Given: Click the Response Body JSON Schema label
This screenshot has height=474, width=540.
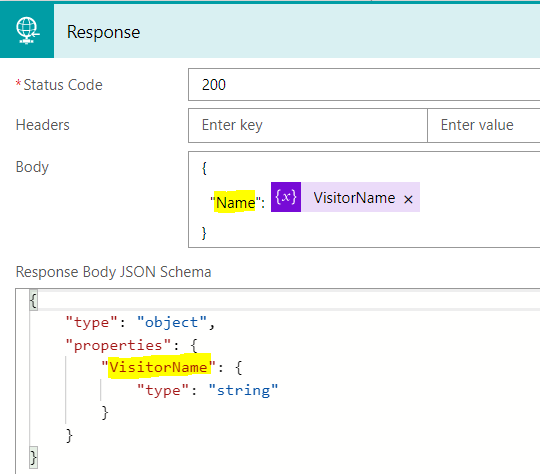Looking at the screenshot, I should point(113,272).
